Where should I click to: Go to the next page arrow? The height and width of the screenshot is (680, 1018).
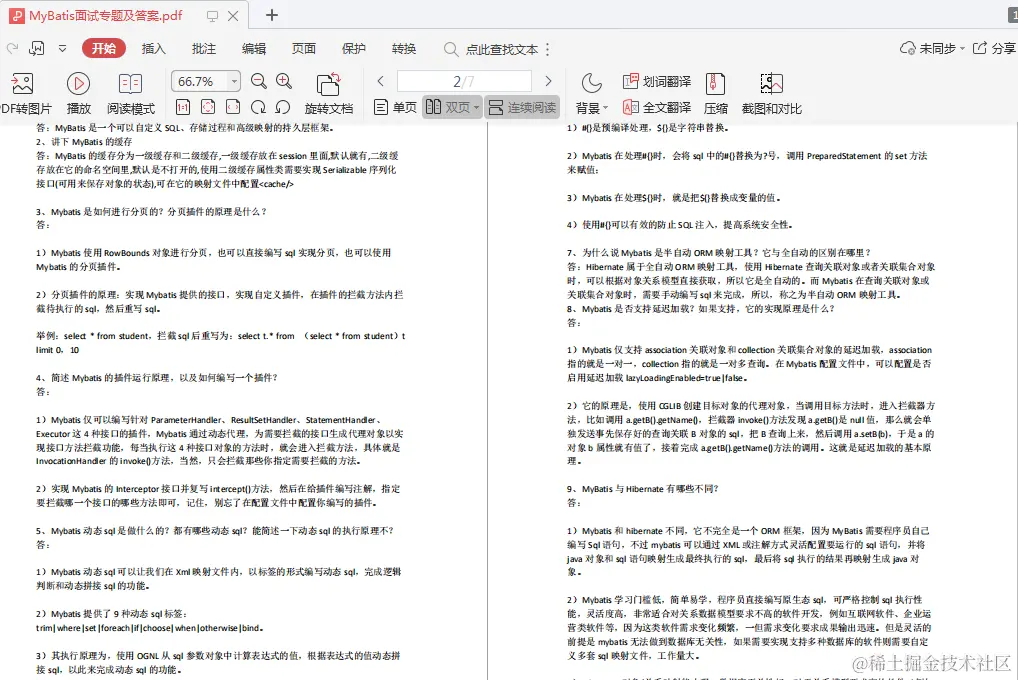[548, 81]
